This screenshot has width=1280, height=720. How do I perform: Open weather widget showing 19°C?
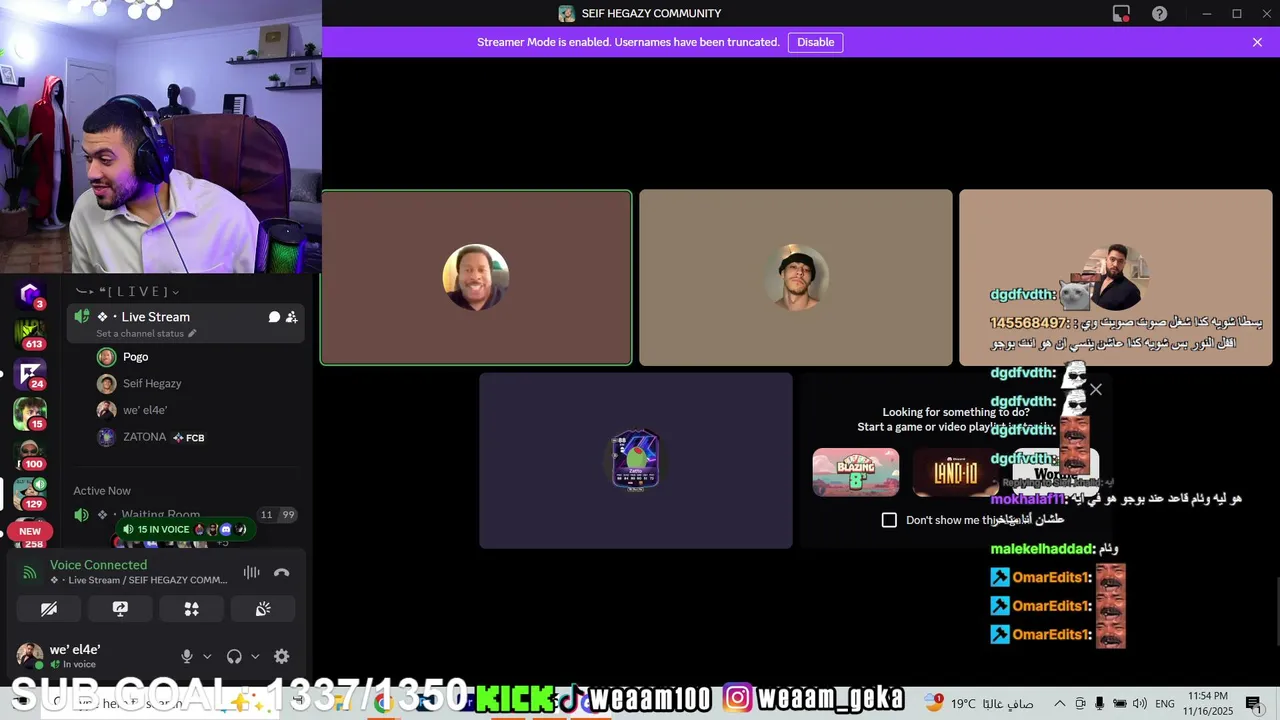[979, 704]
